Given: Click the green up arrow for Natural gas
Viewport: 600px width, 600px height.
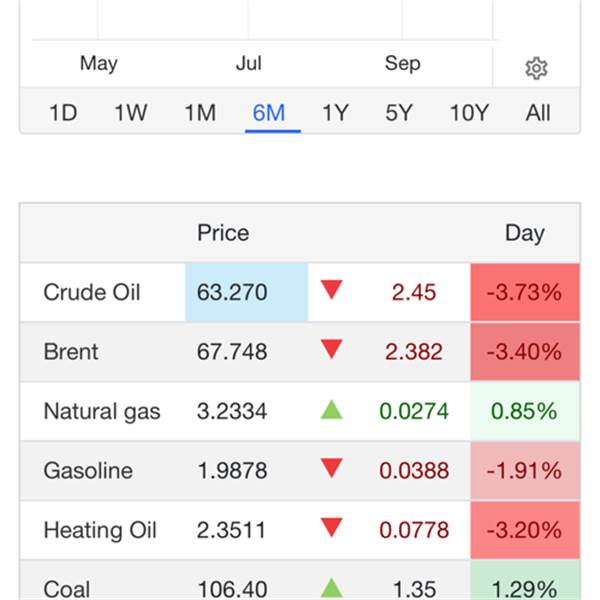Looking at the screenshot, I should [331, 410].
